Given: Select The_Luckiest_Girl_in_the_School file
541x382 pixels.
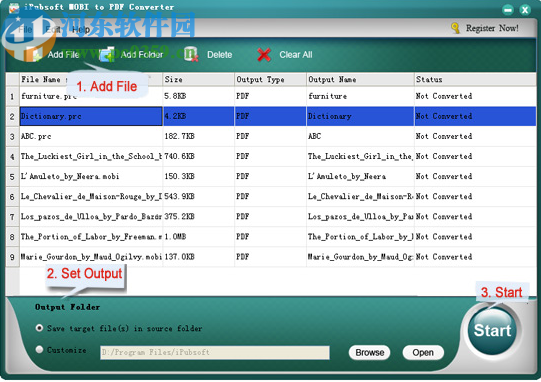Looking at the screenshot, I should [x=91, y=156].
